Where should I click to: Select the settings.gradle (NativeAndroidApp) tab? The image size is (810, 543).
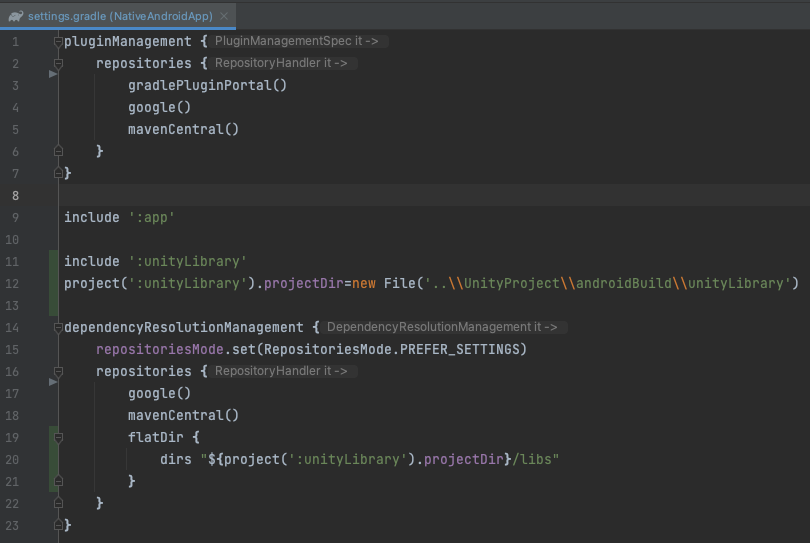pyautogui.click(x=118, y=16)
